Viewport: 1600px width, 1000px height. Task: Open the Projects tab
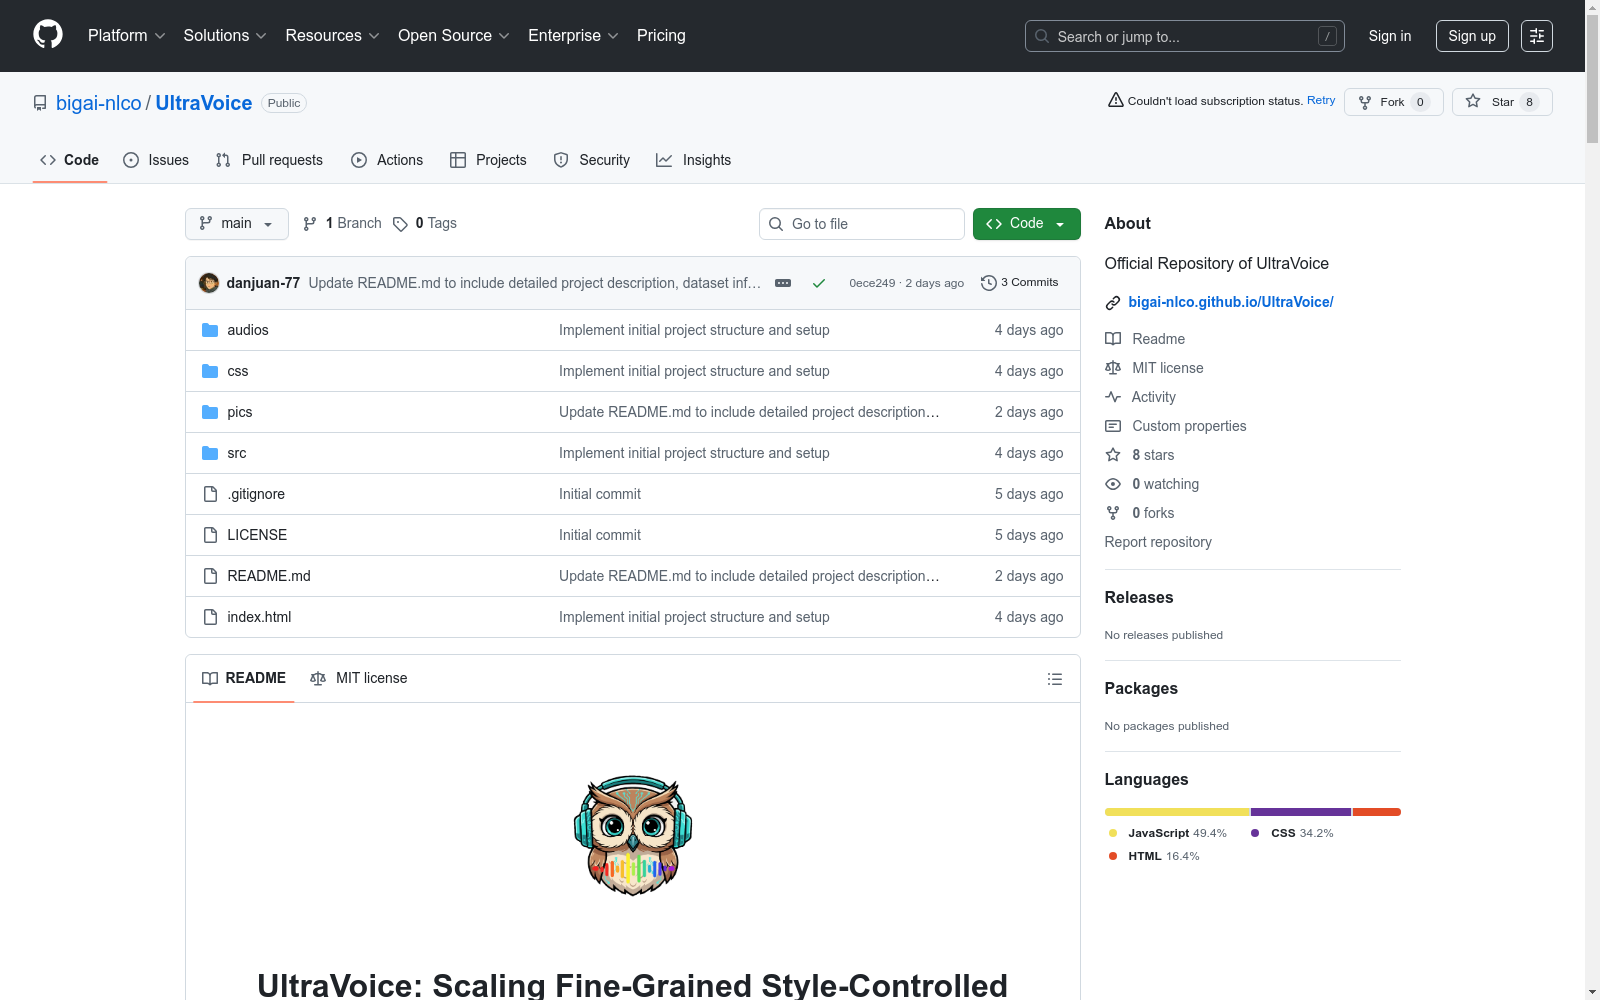(x=488, y=160)
